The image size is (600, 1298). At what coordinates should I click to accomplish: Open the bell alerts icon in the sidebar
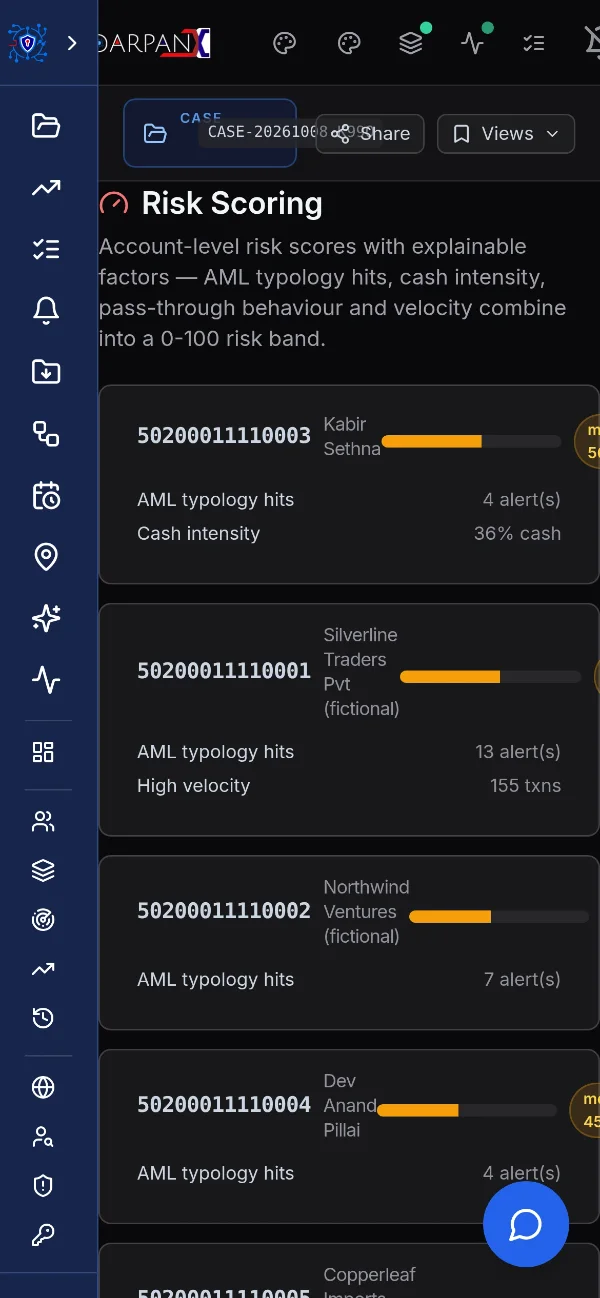click(46, 311)
